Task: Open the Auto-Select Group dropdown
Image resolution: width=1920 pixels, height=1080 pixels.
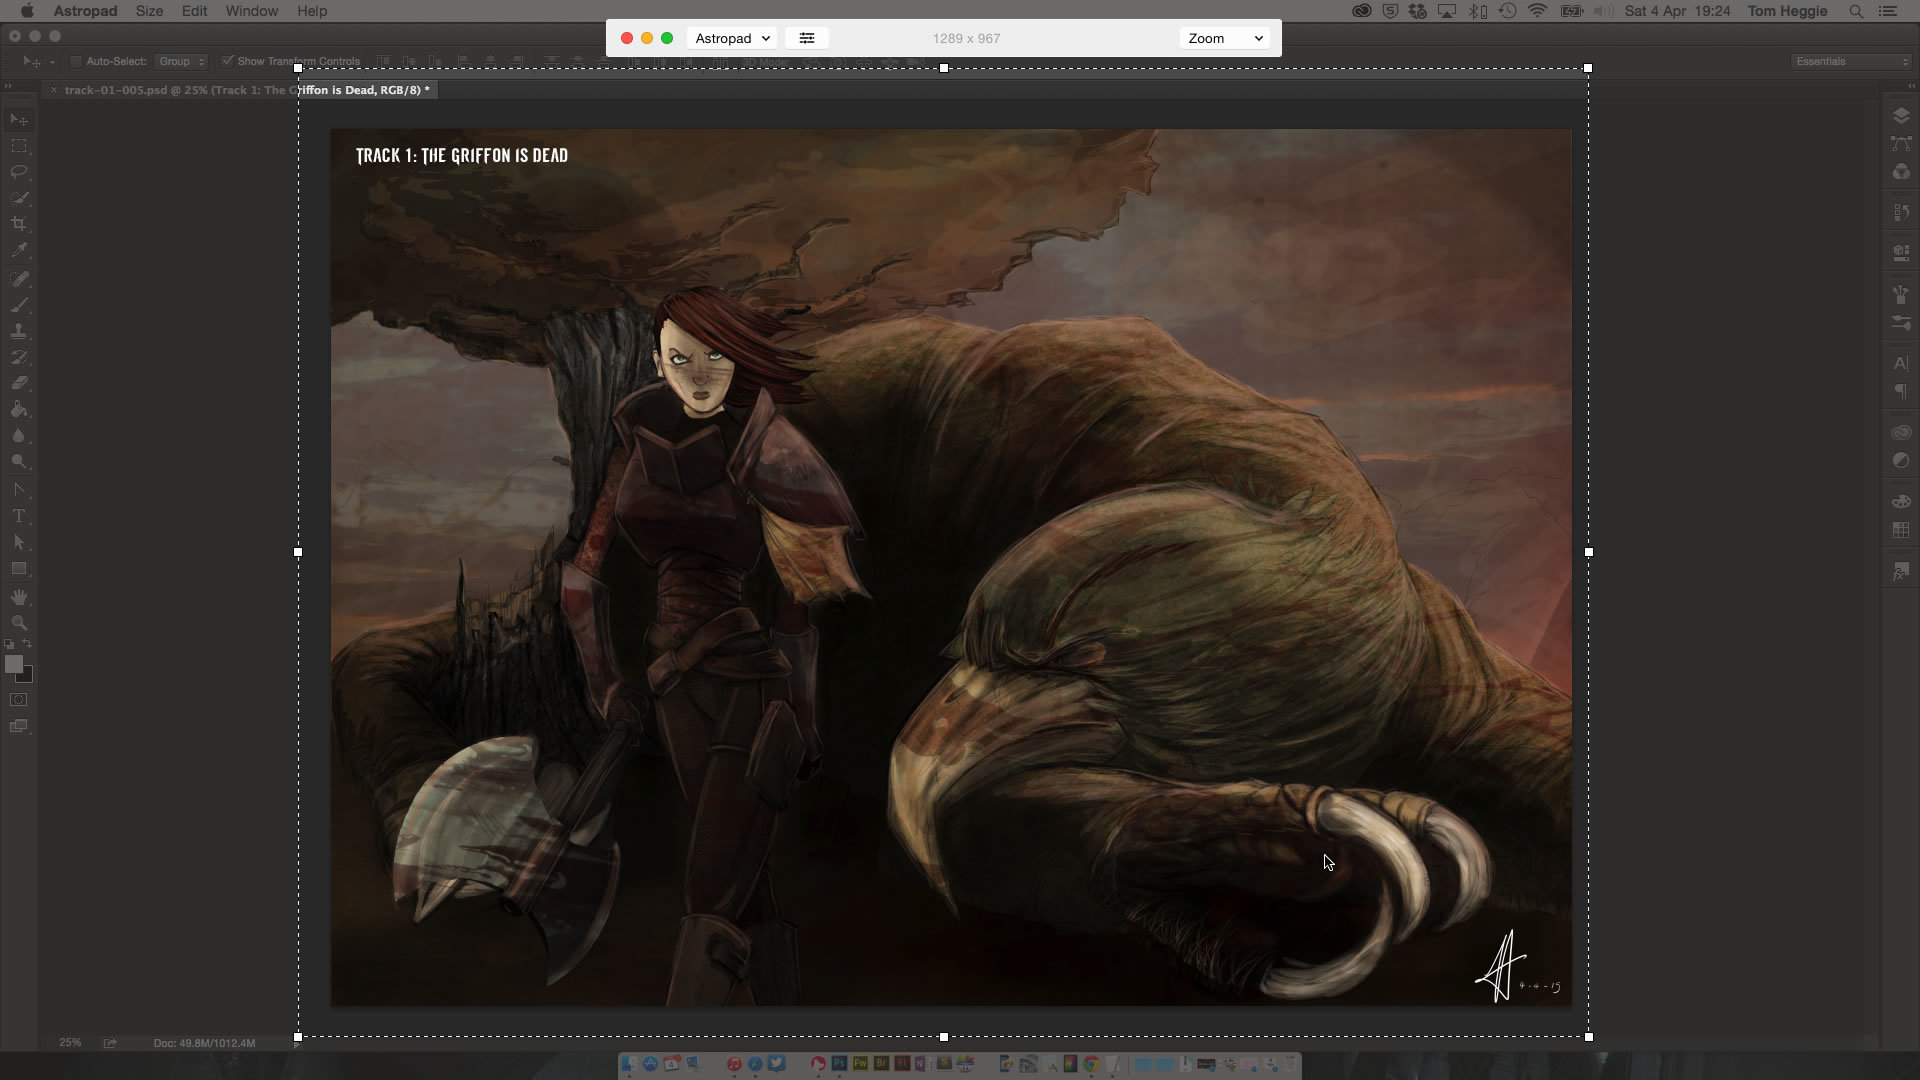Action: click(x=181, y=62)
